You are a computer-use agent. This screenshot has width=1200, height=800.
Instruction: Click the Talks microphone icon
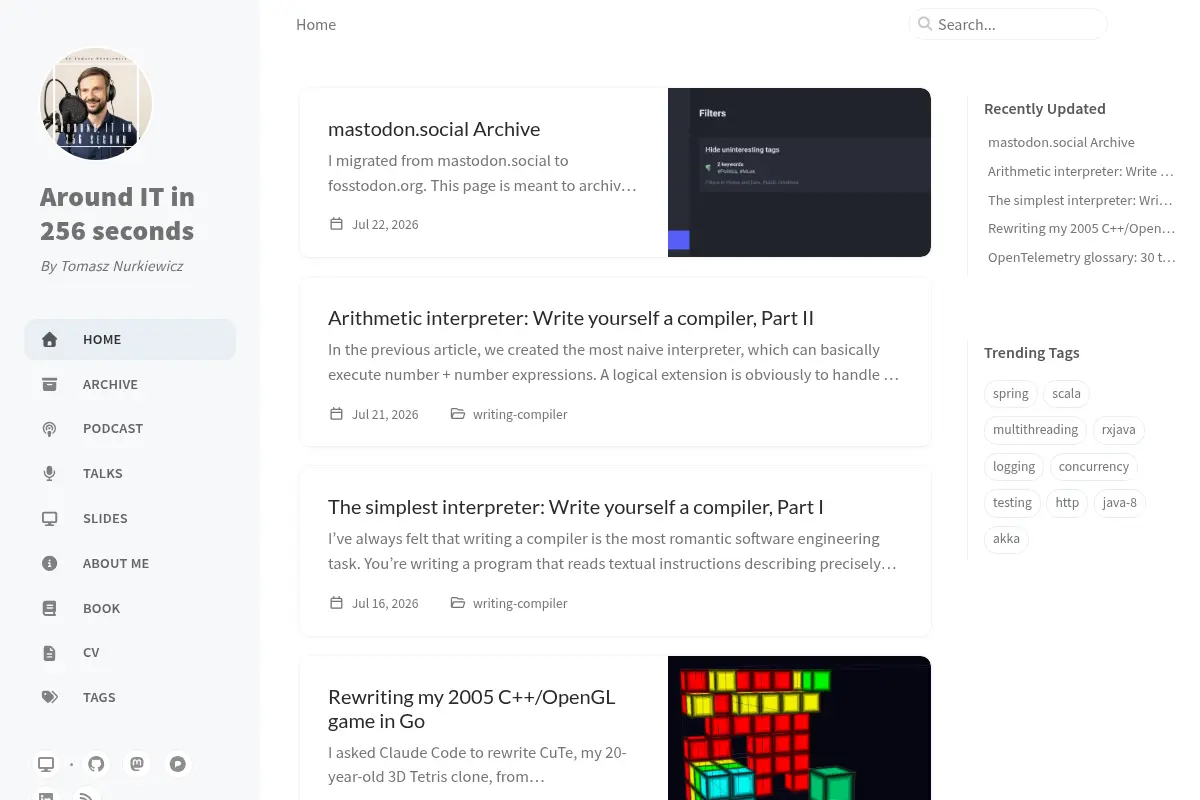[49, 473]
